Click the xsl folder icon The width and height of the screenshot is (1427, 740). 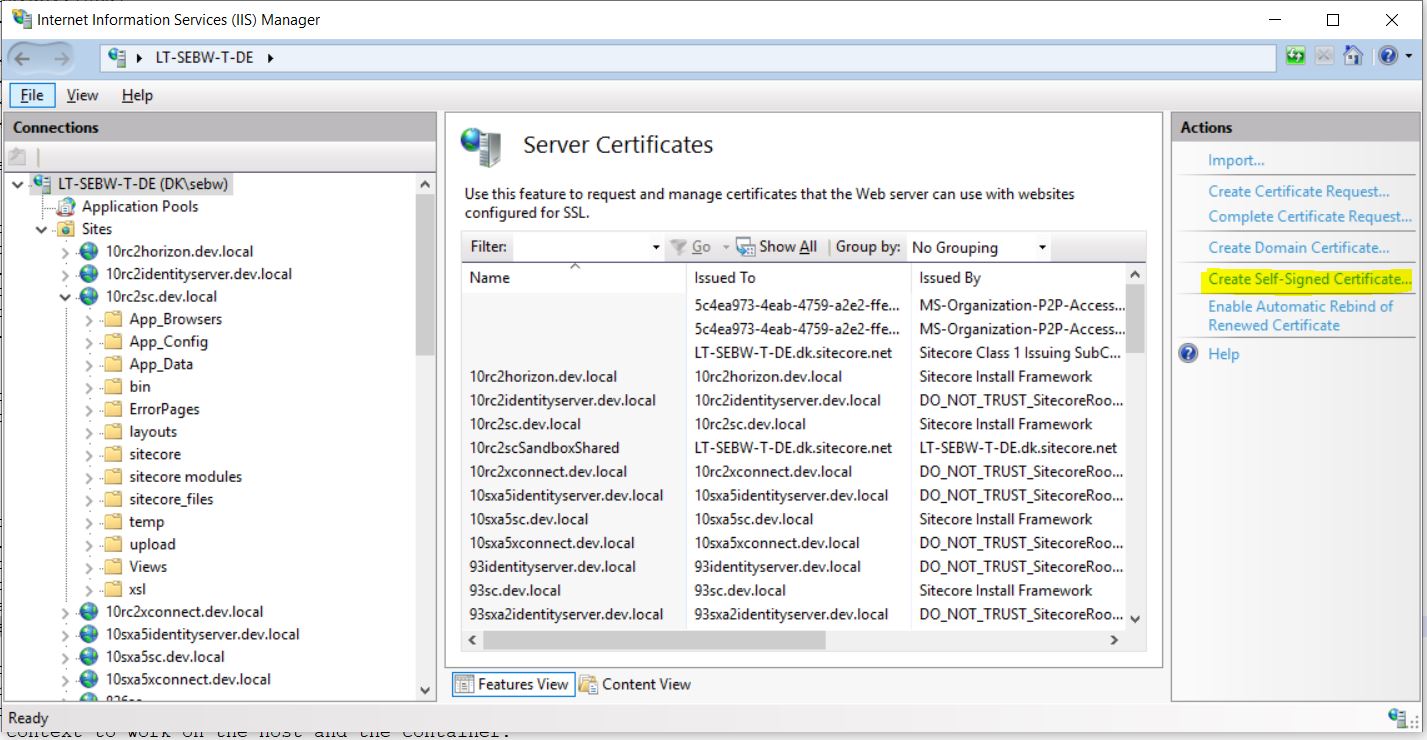coord(113,589)
